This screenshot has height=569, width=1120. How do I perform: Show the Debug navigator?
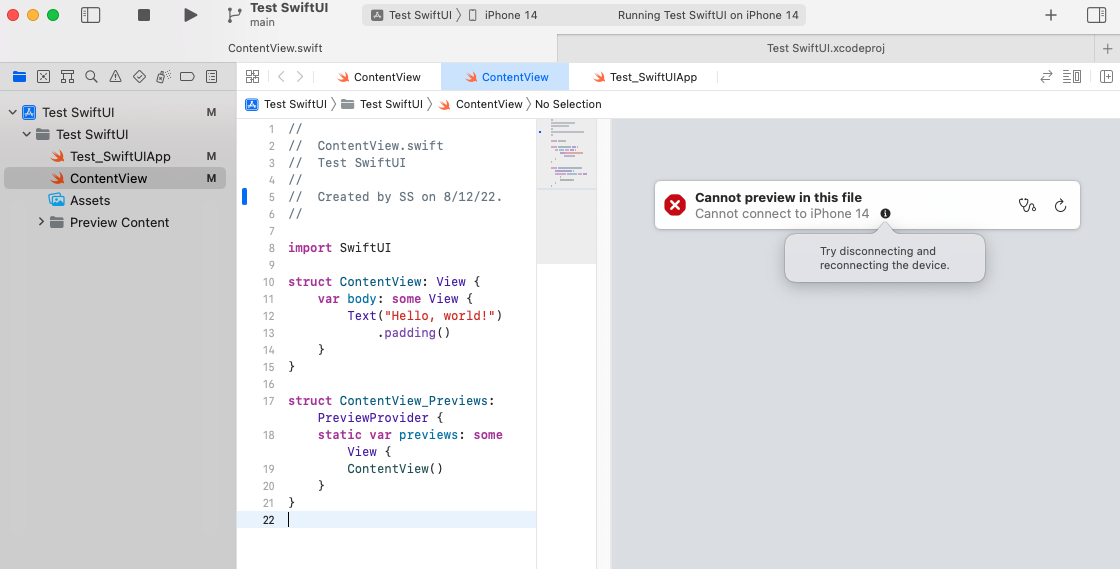163,76
